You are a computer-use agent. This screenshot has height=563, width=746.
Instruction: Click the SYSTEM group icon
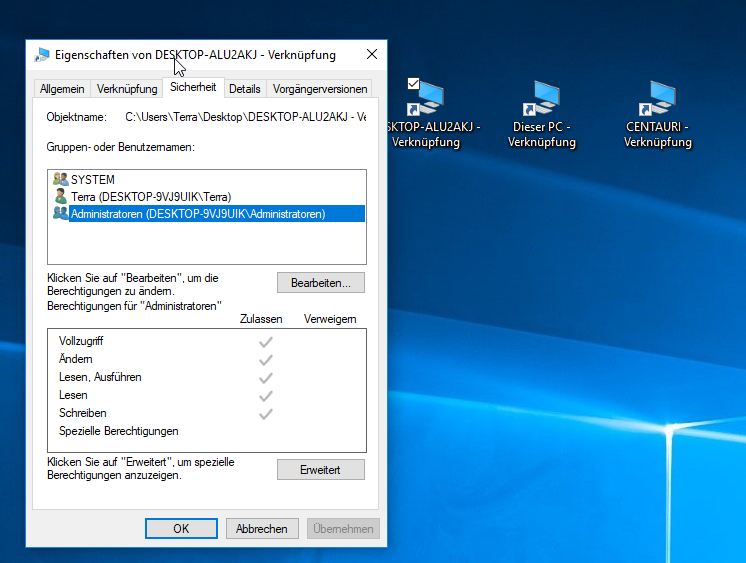point(60,179)
